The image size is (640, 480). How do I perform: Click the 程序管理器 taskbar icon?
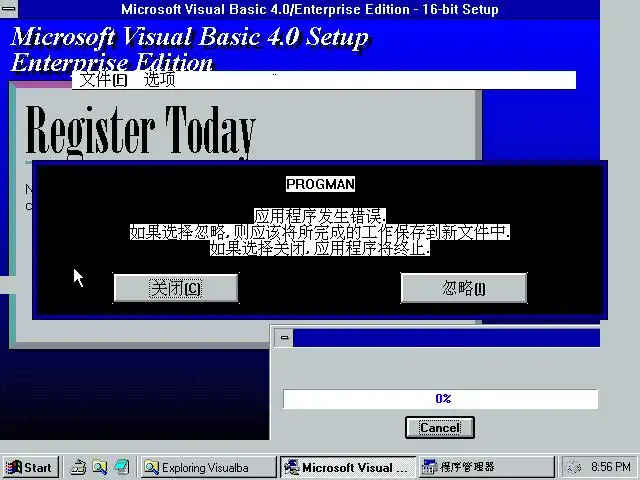[x=430, y=467]
